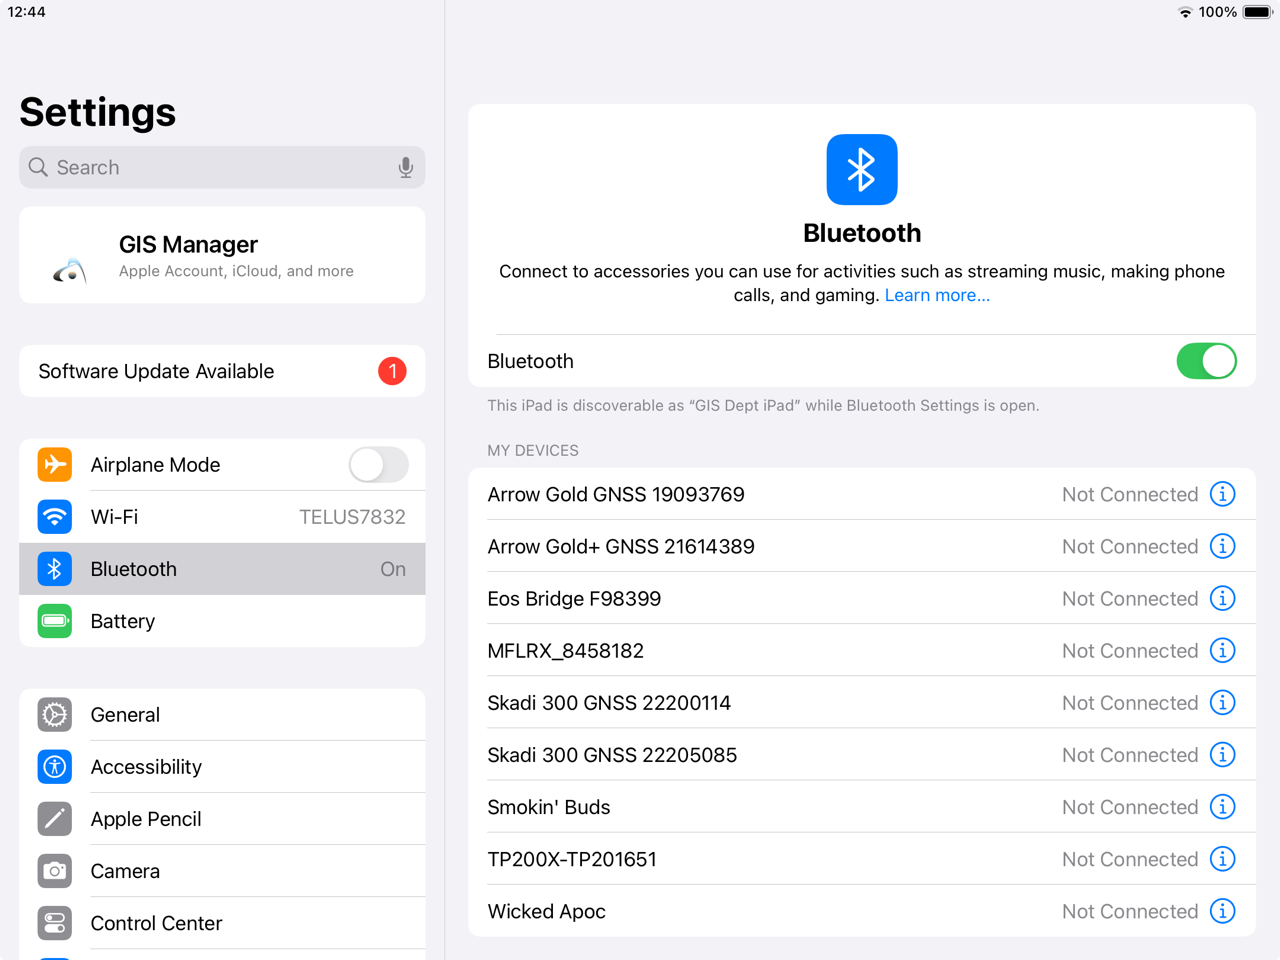Open info for Arrow Gold+ GNSS 21614389

(x=1222, y=546)
